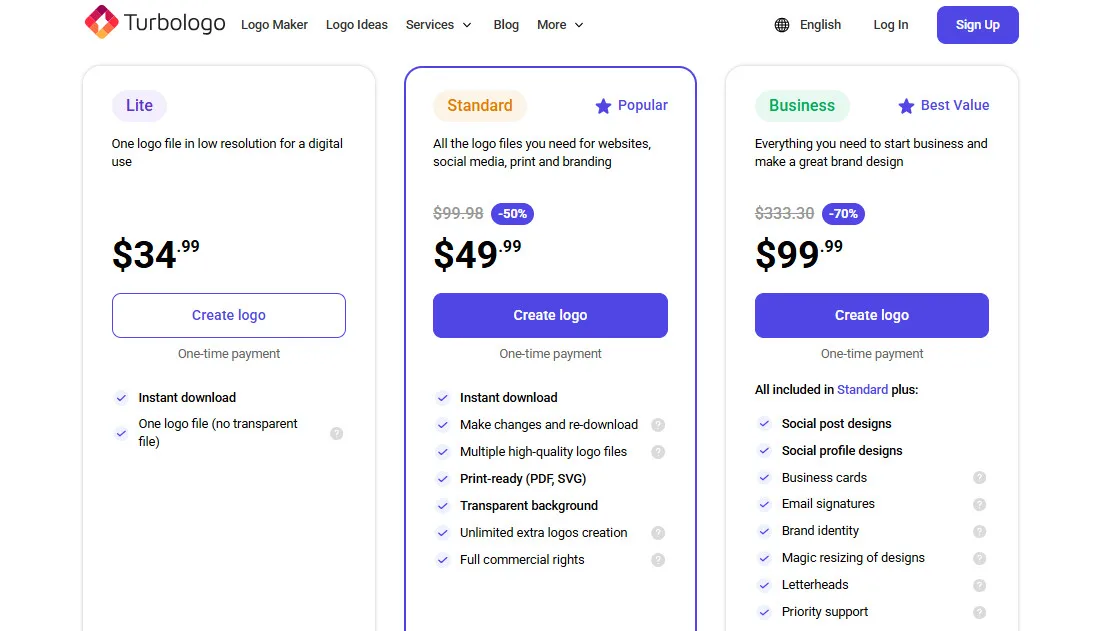Click the star icon next to Popular
Image resolution: width=1103 pixels, height=631 pixels.
click(x=603, y=105)
